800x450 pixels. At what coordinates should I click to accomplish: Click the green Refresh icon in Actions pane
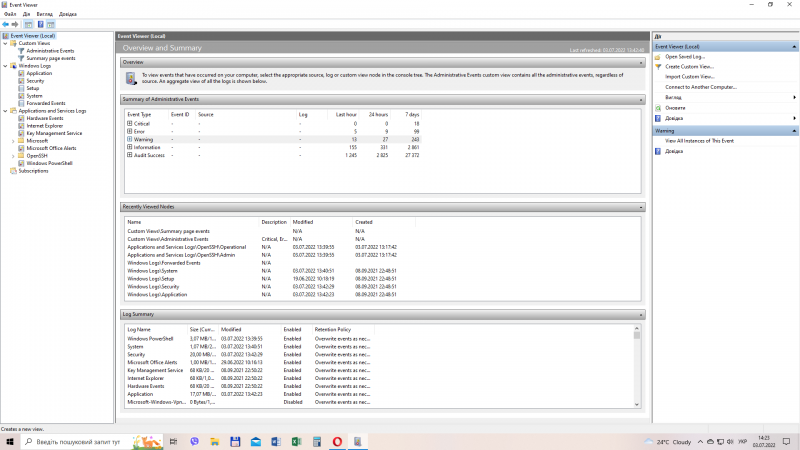[659, 107]
